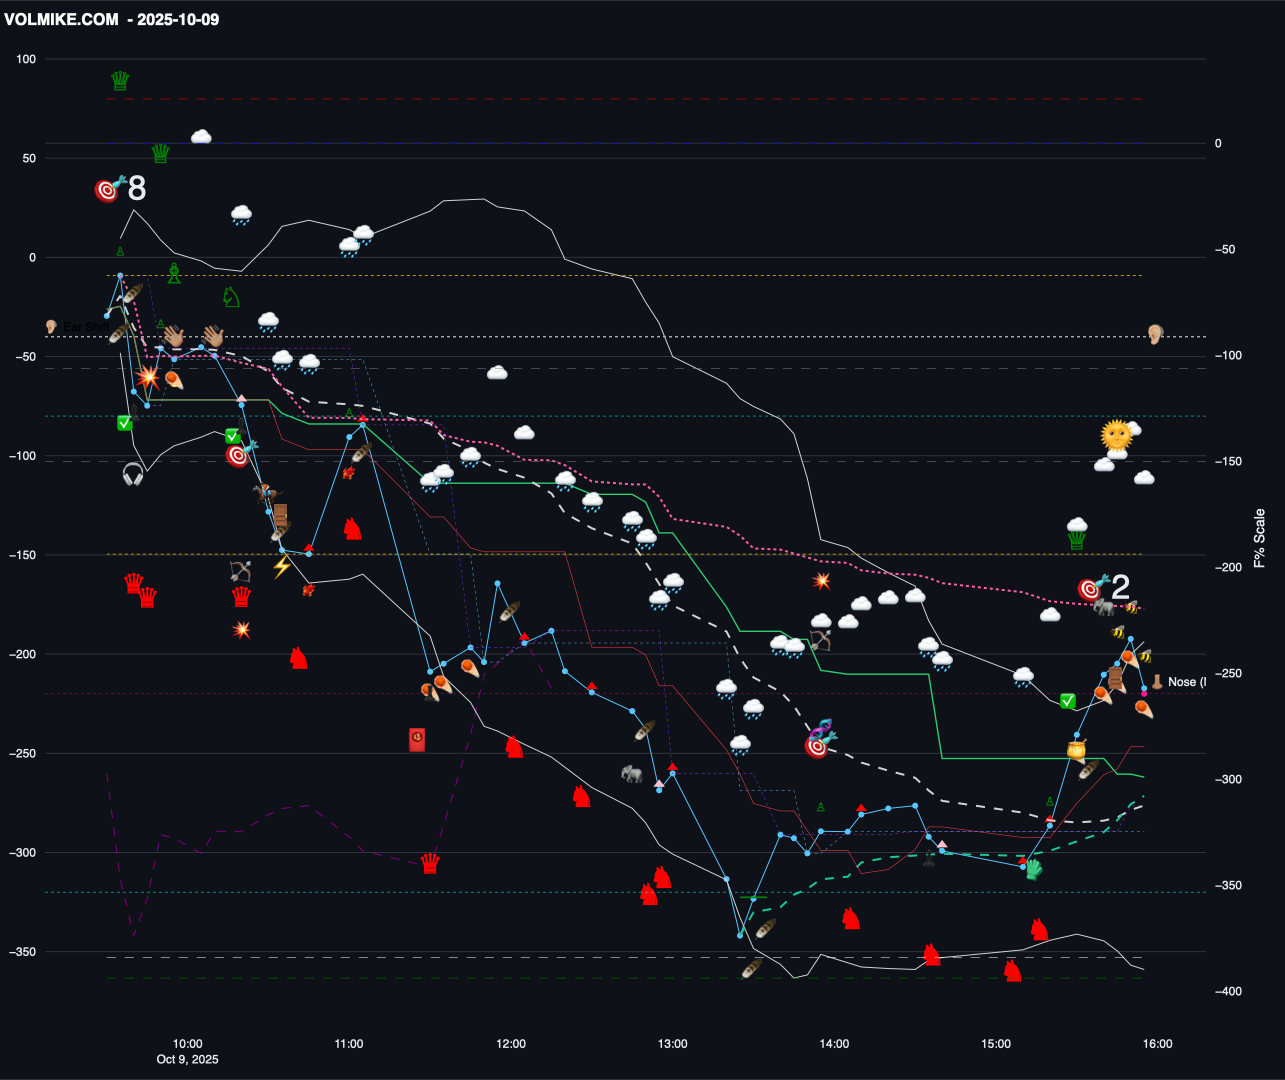This screenshot has height=1080, width=1285.
Task: Select the 15:00 time axis label
Action: point(996,1044)
